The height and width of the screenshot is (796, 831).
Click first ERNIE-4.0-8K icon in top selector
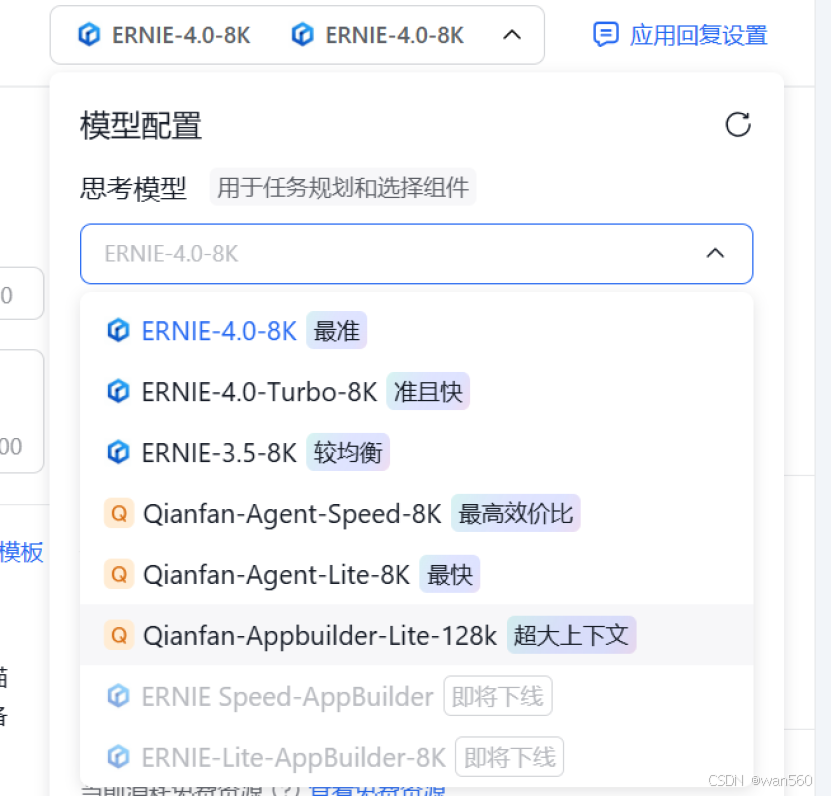point(89,35)
